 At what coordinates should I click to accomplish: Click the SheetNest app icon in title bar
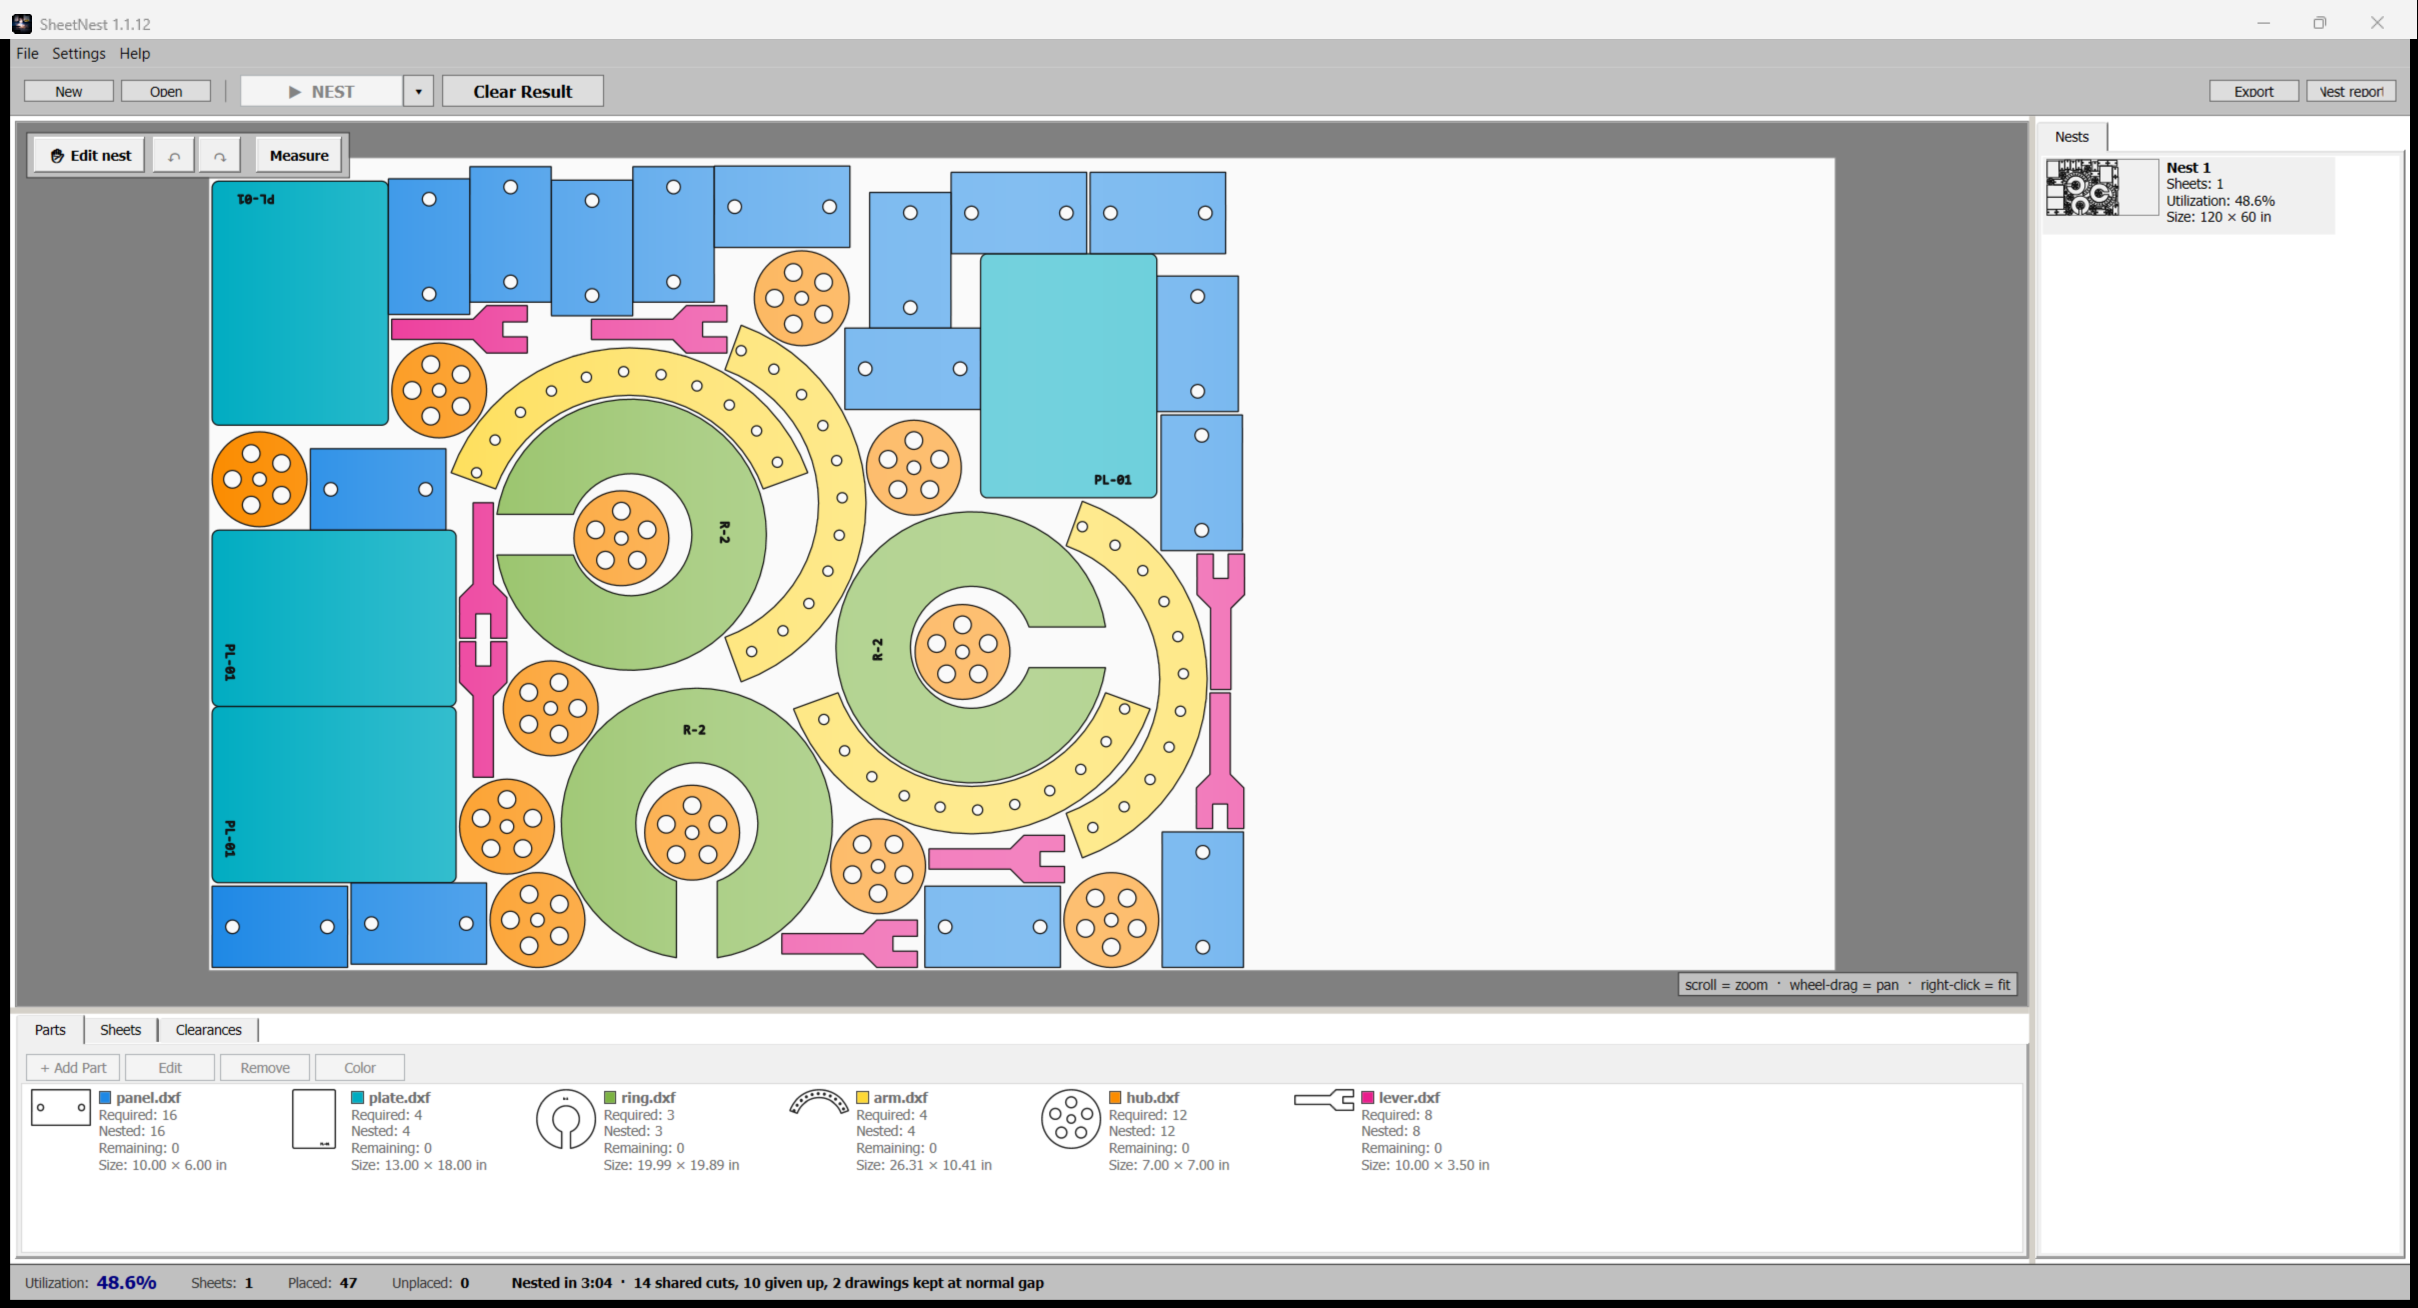[x=22, y=24]
